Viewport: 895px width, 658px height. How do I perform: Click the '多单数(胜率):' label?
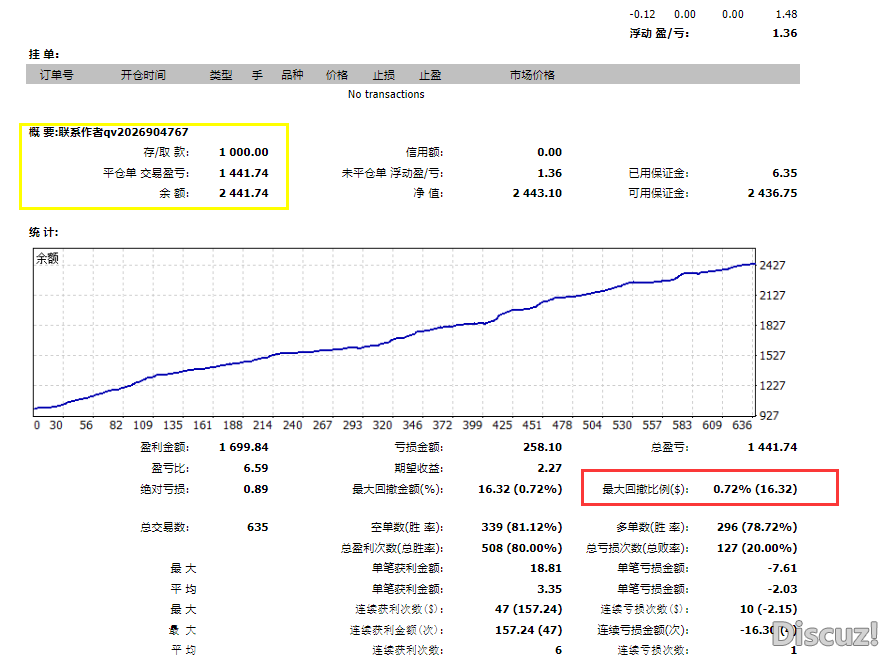coord(652,527)
